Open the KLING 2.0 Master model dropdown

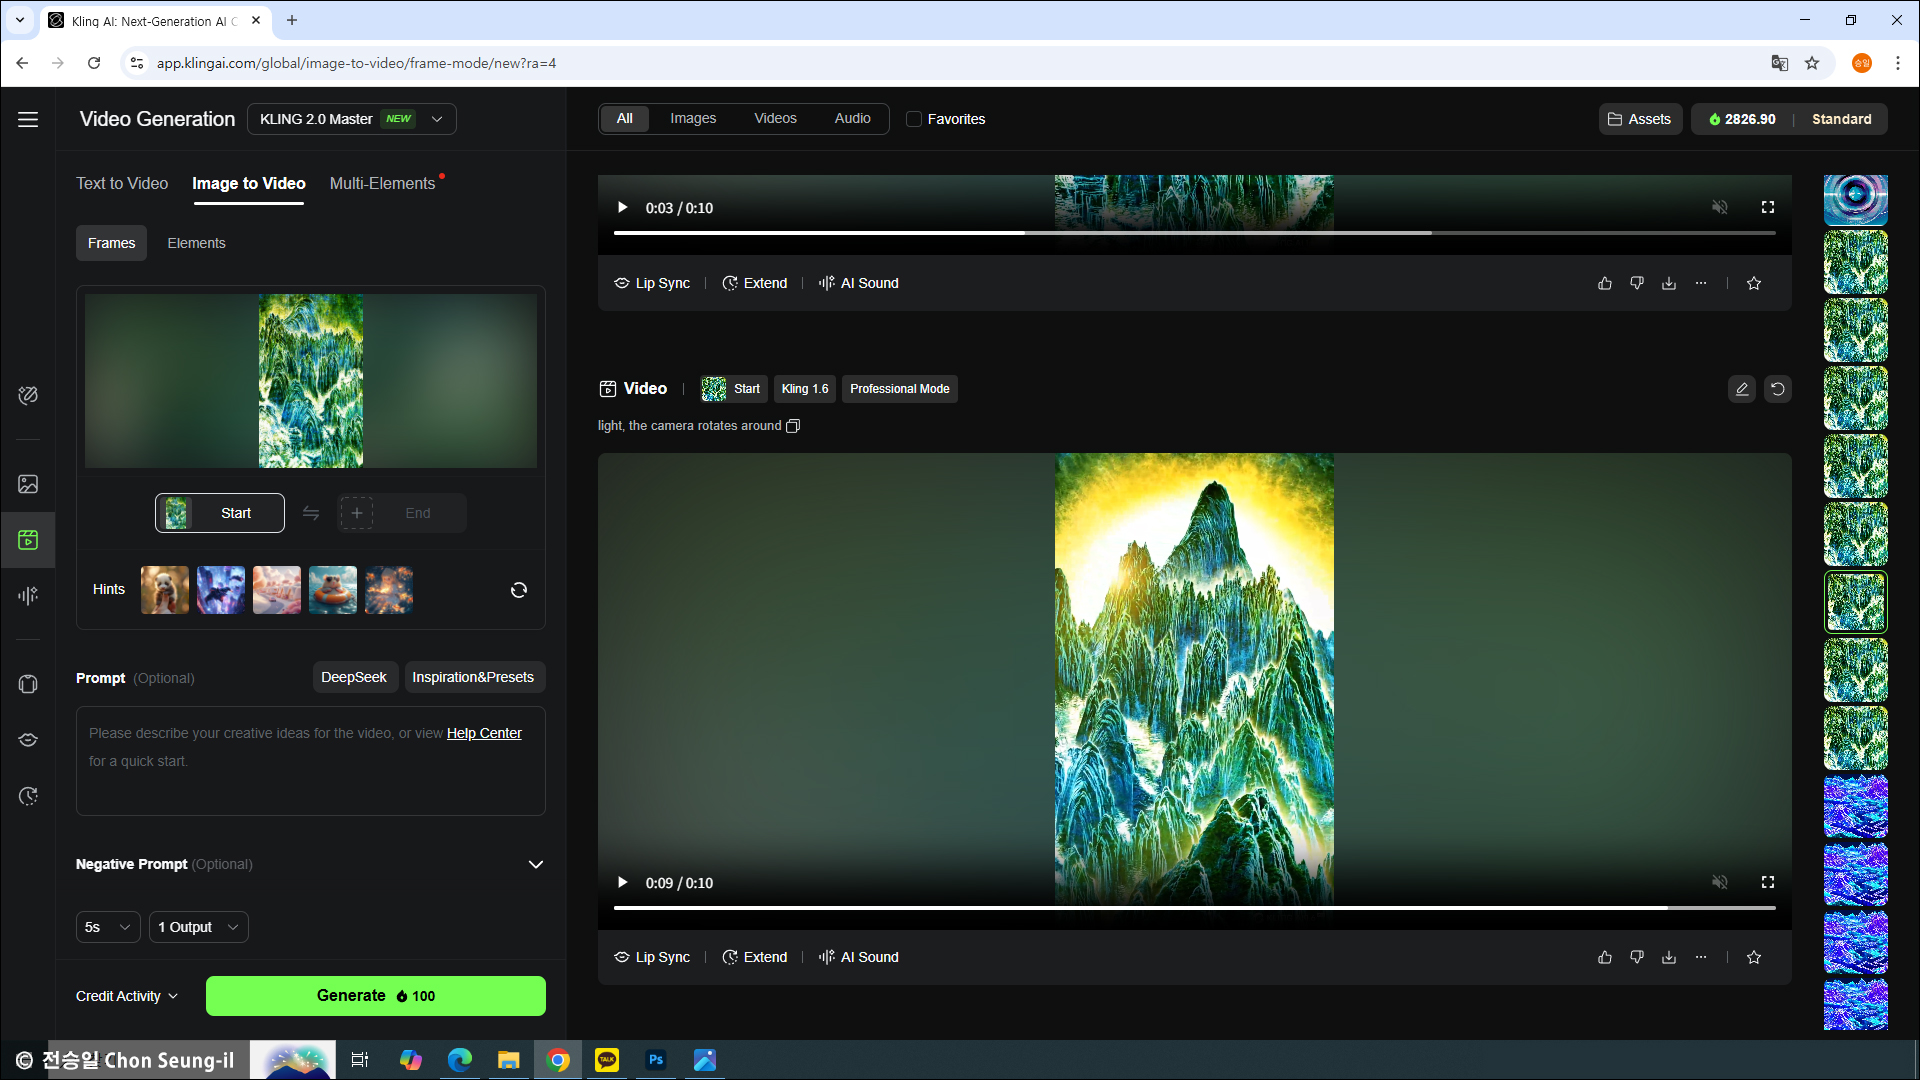point(351,119)
